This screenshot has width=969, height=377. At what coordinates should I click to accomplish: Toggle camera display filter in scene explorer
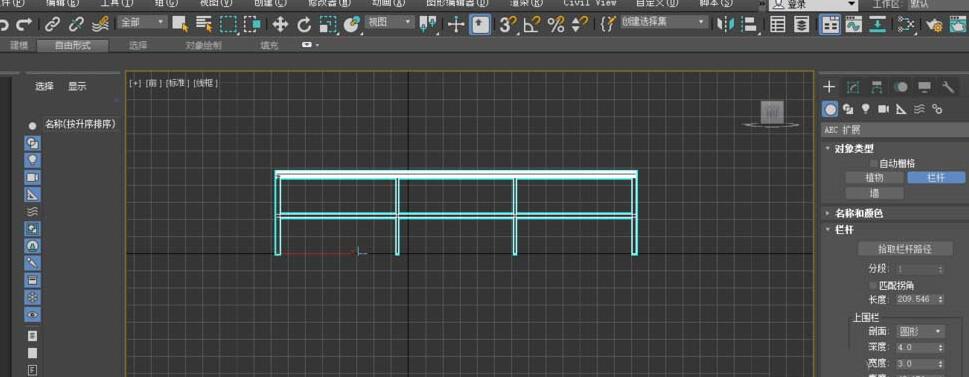33,177
